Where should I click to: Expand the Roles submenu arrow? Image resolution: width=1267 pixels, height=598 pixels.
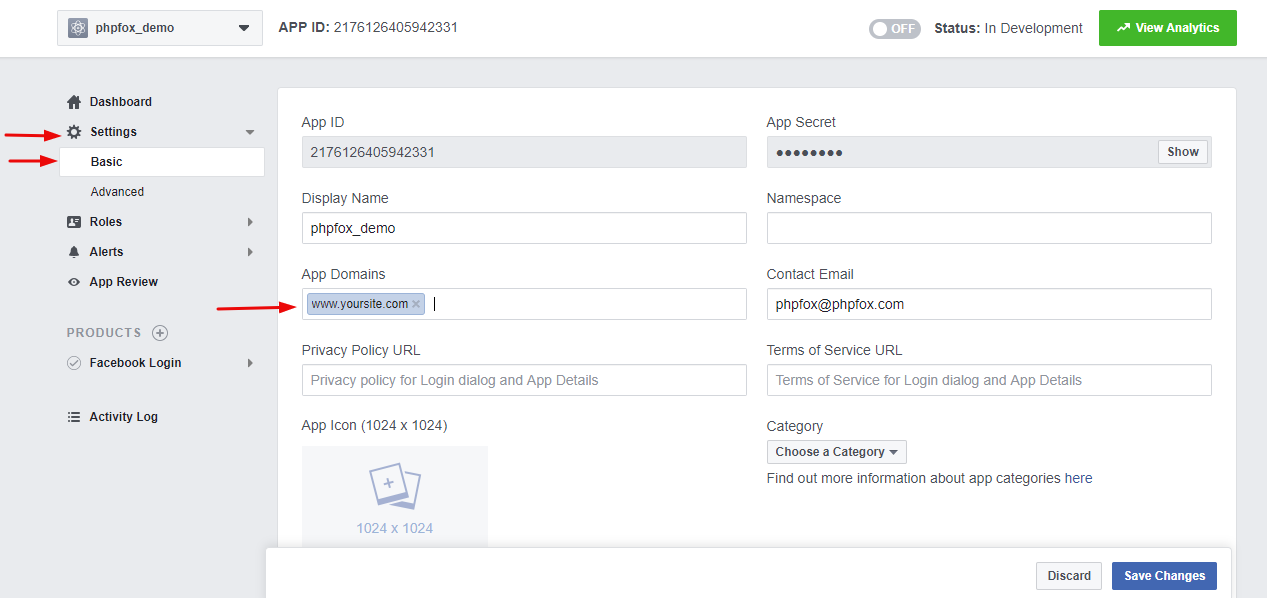(250, 222)
